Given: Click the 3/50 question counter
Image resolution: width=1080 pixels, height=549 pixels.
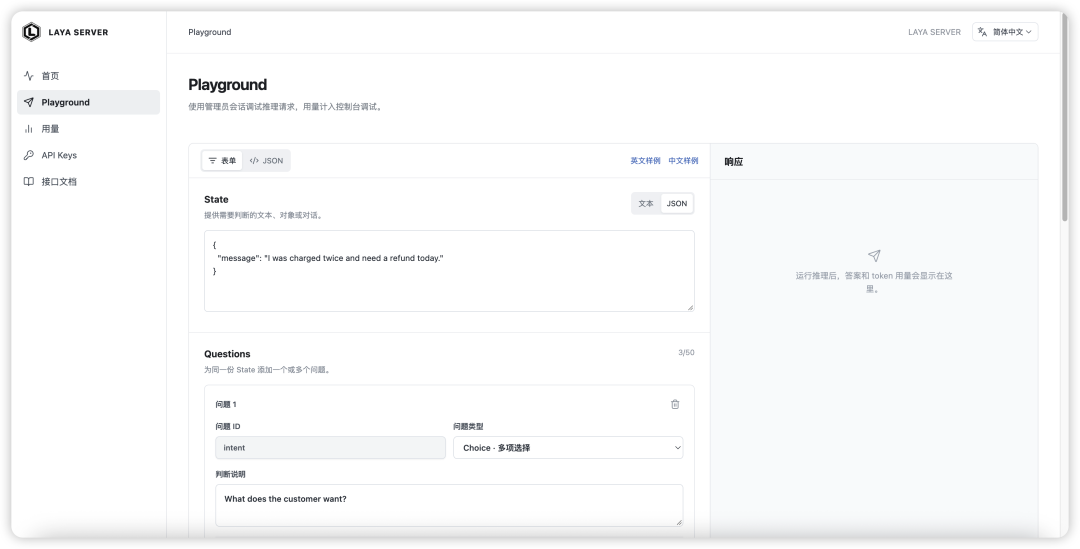Looking at the screenshot, I should coord(686,353).
